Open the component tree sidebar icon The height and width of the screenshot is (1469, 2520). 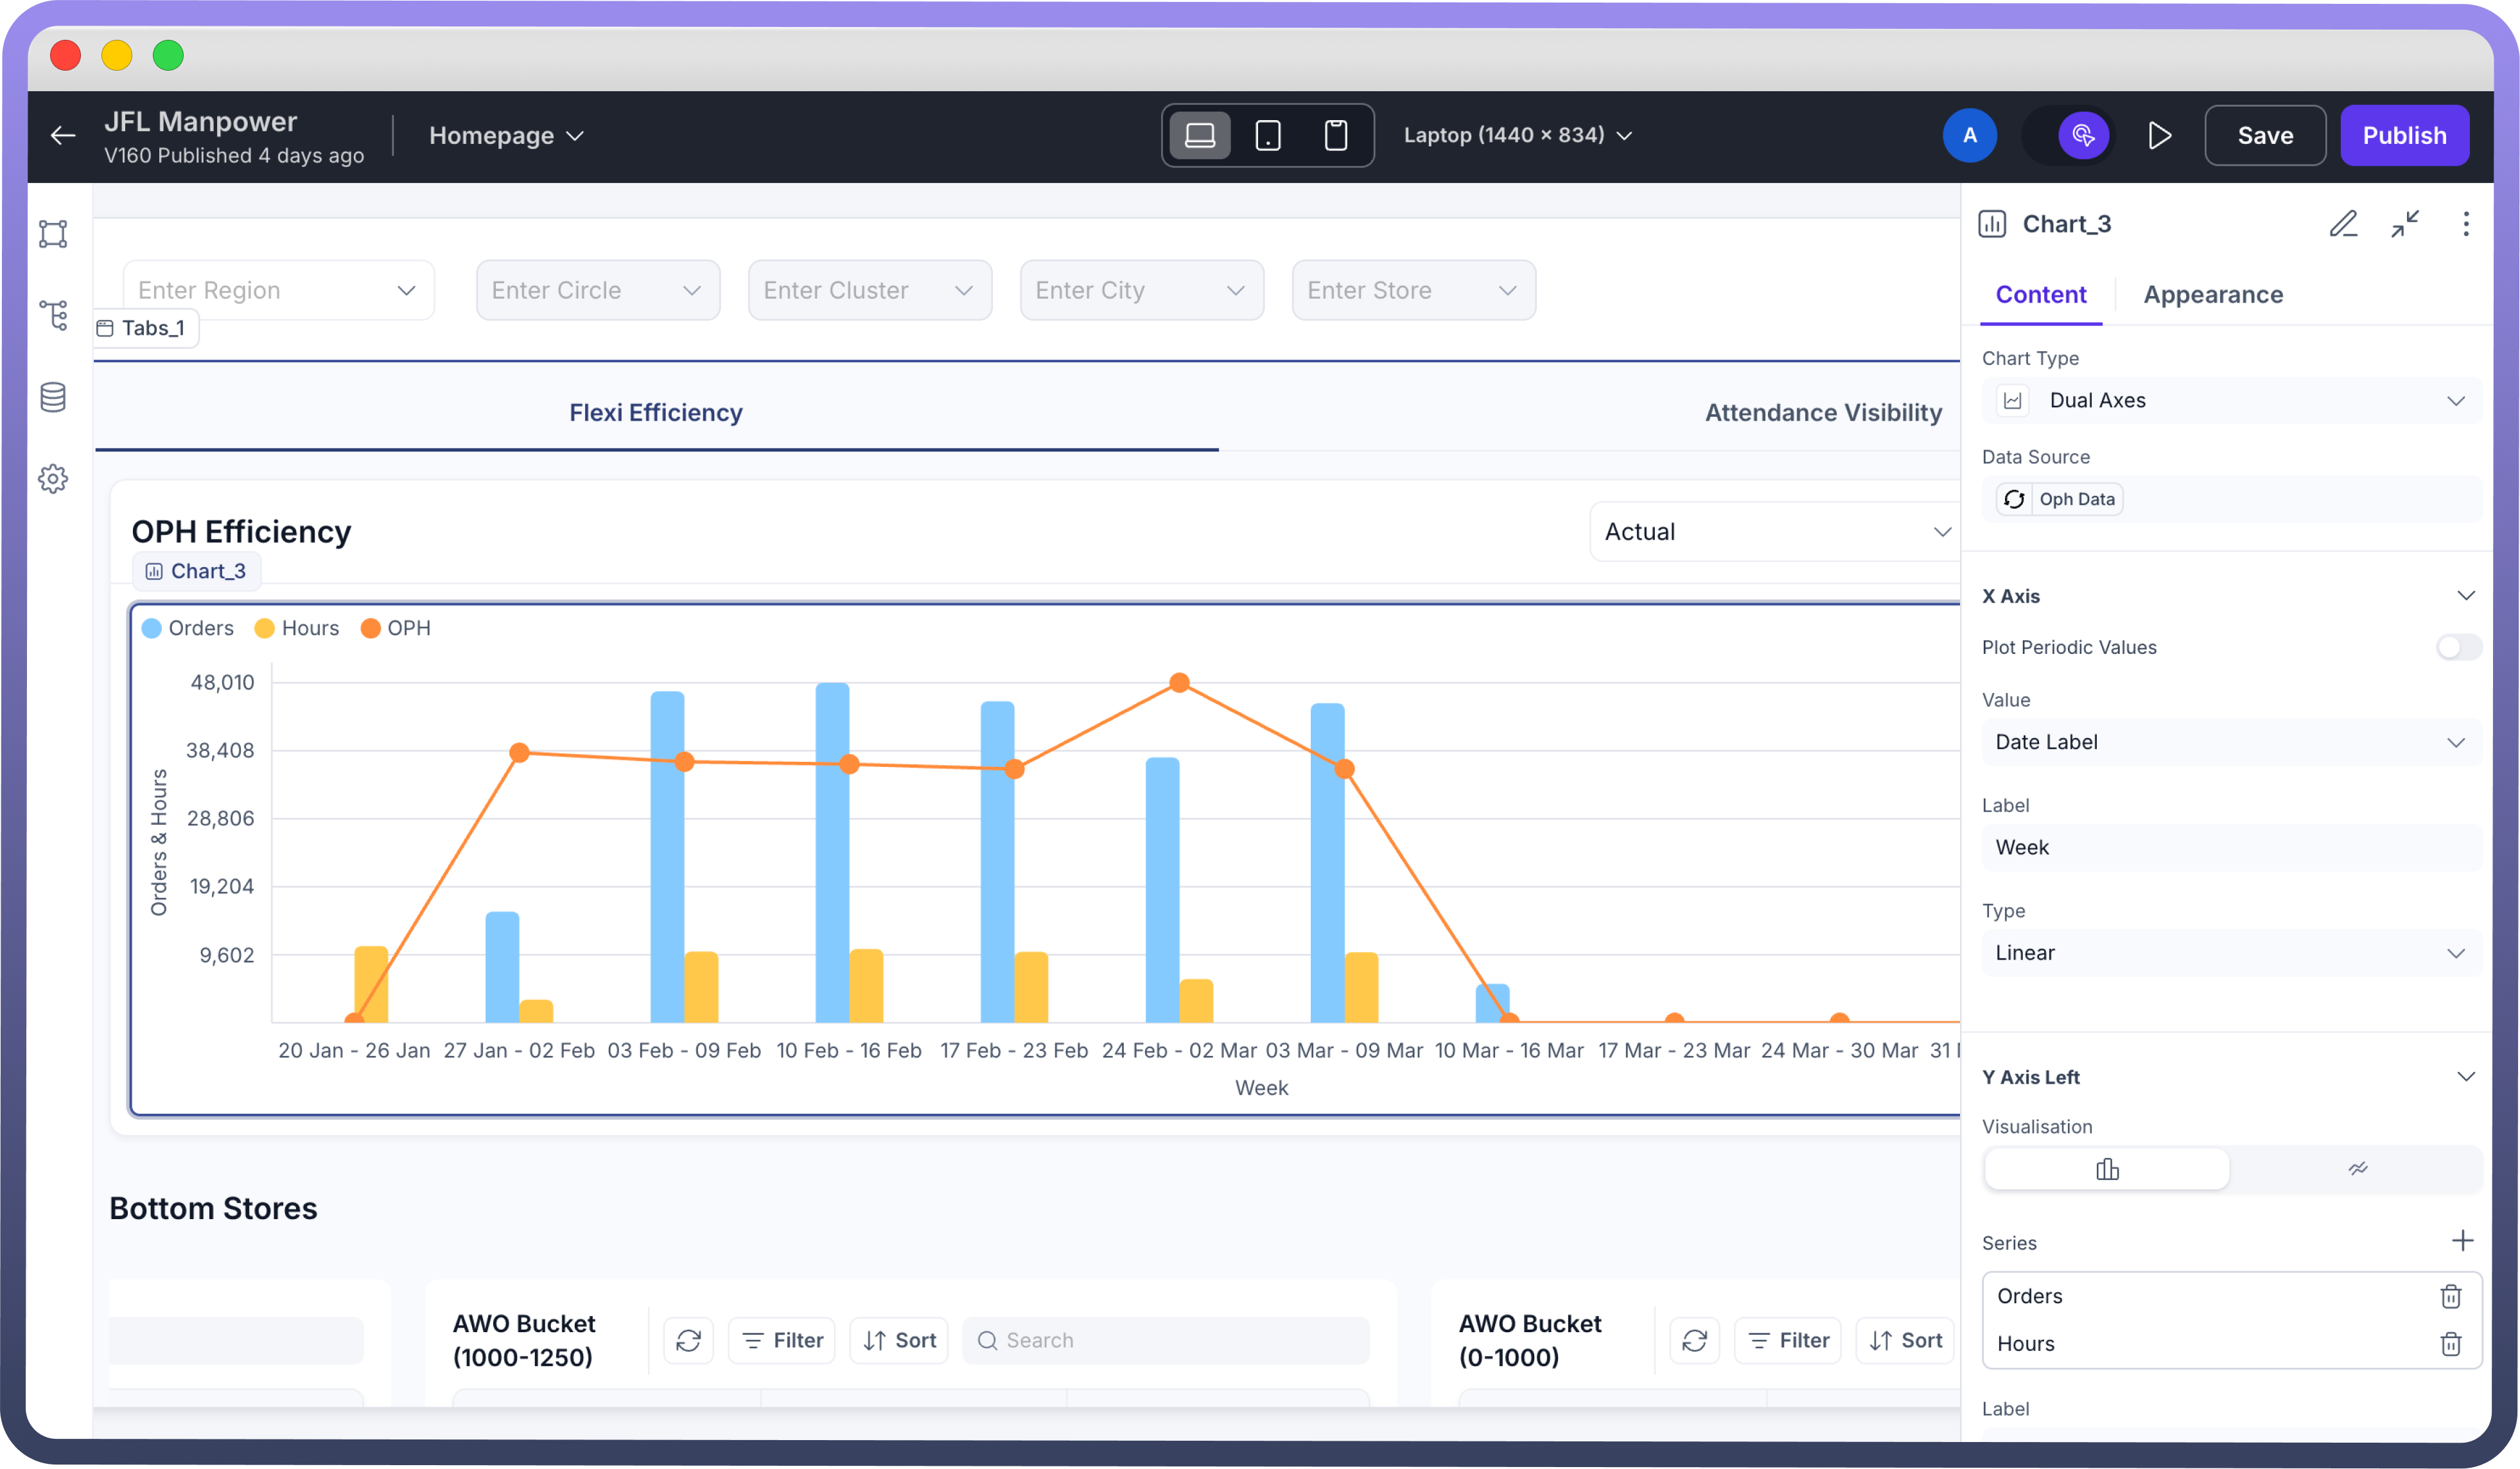[54, 316]
